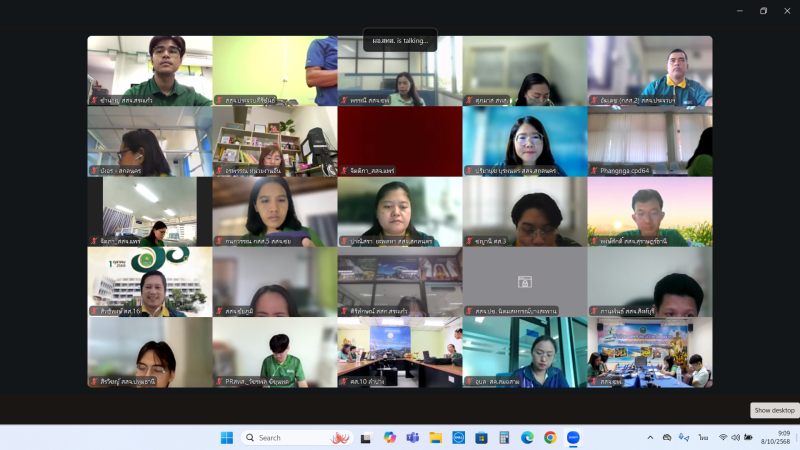This screenshot has height=450, width=800.
Task: Select the Phangnga.cpd64 video tile
Action: [650, 141]
